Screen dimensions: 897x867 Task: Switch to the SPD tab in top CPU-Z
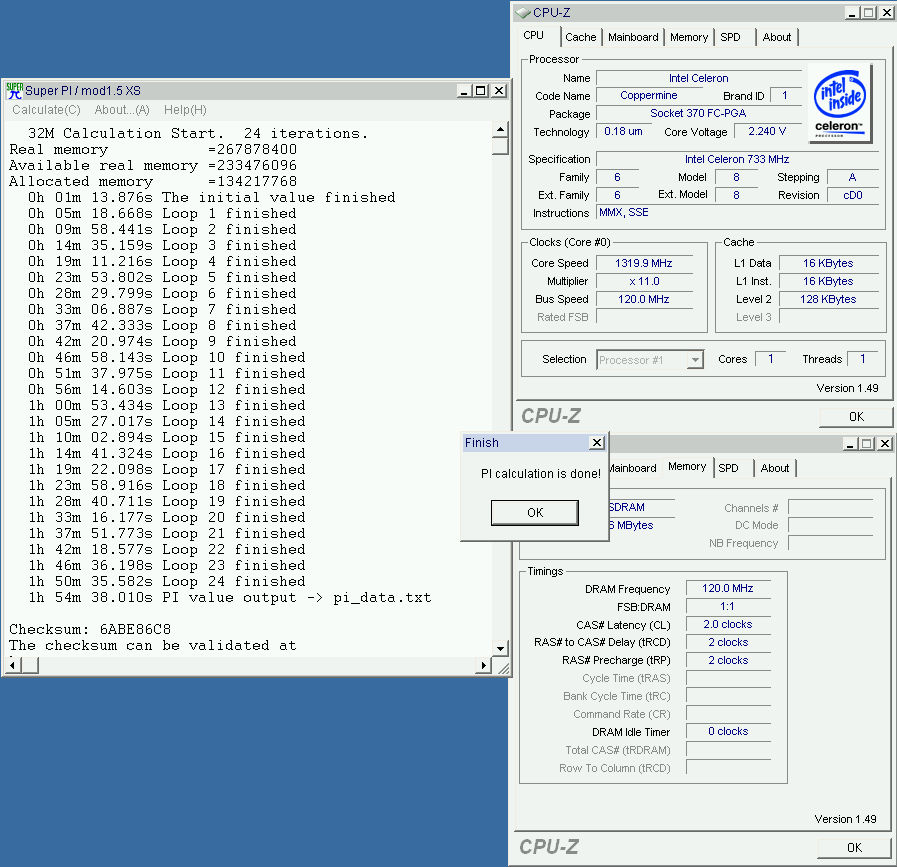pyautogui.click(x=730, y=37)
